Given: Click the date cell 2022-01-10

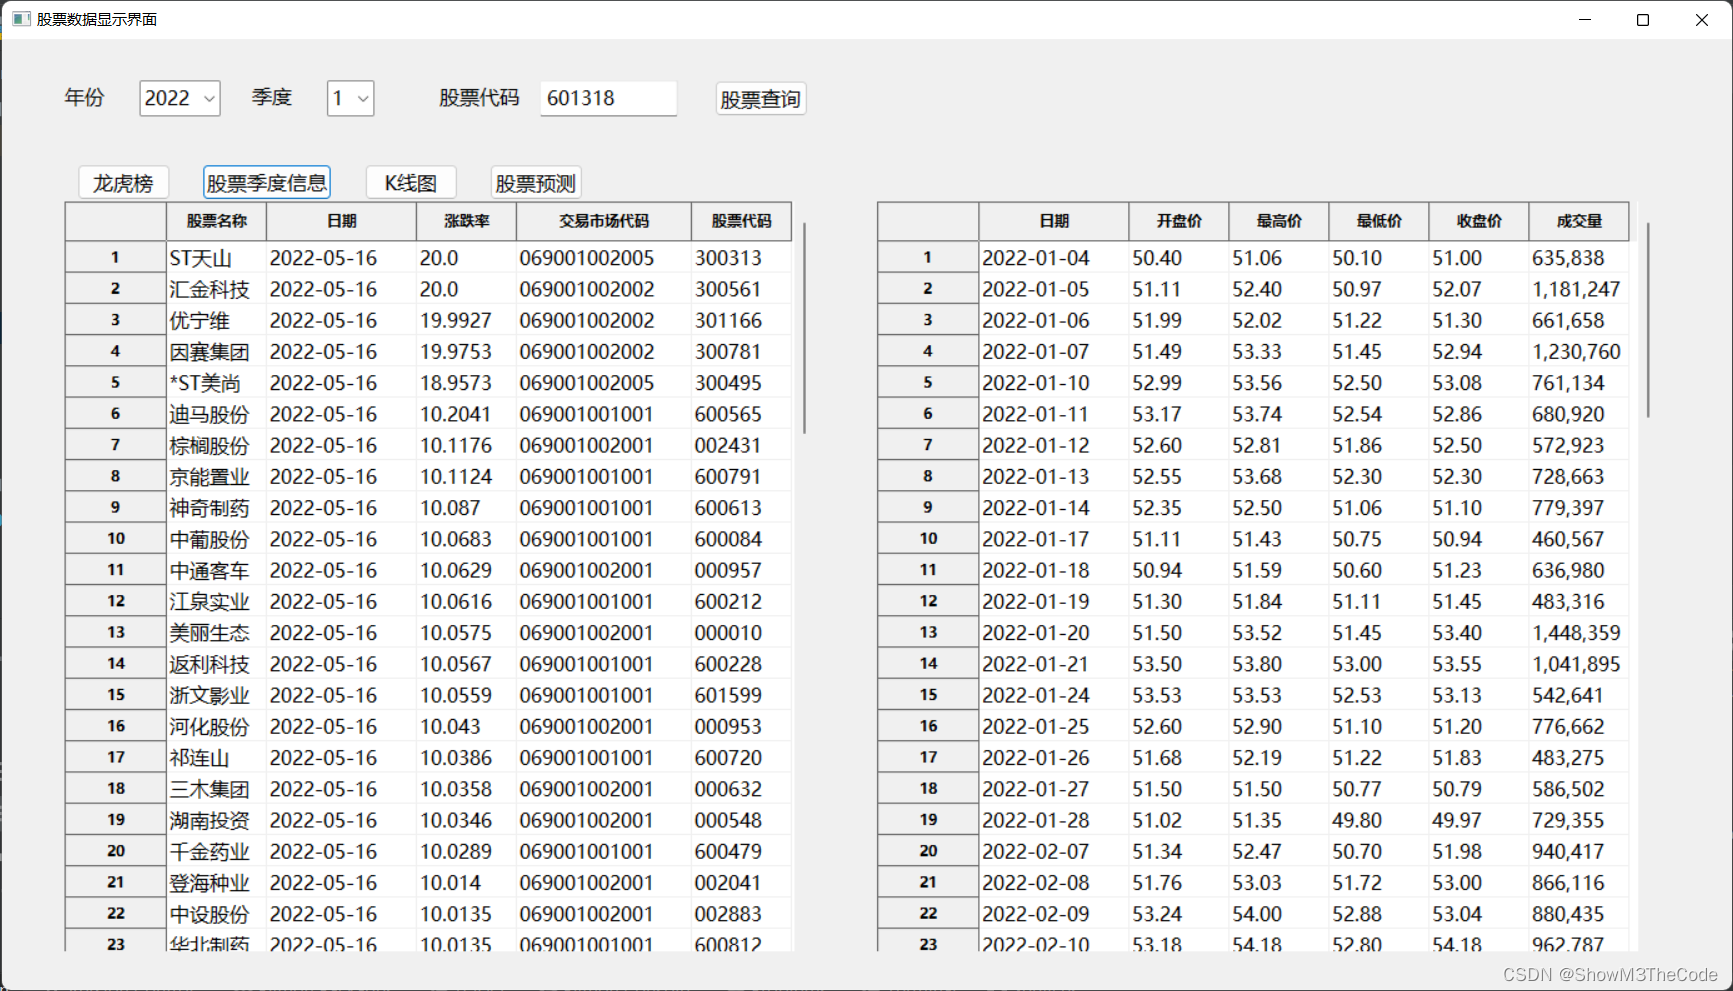Looking at the screenshot, I should [x=1054, y=383].
